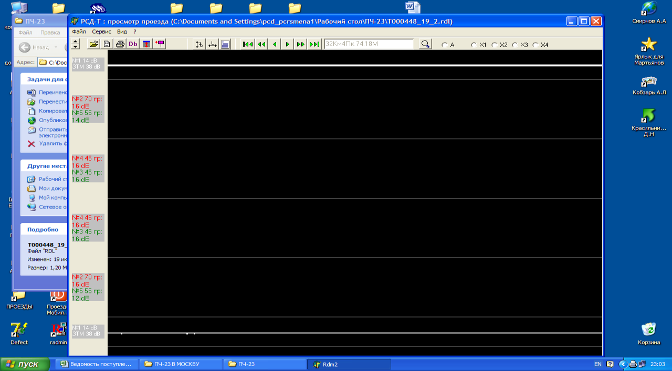Viewport: 672px width, 371px height.
Task: Select the X4 zoom radio button
Action: (x=536, y=45)
